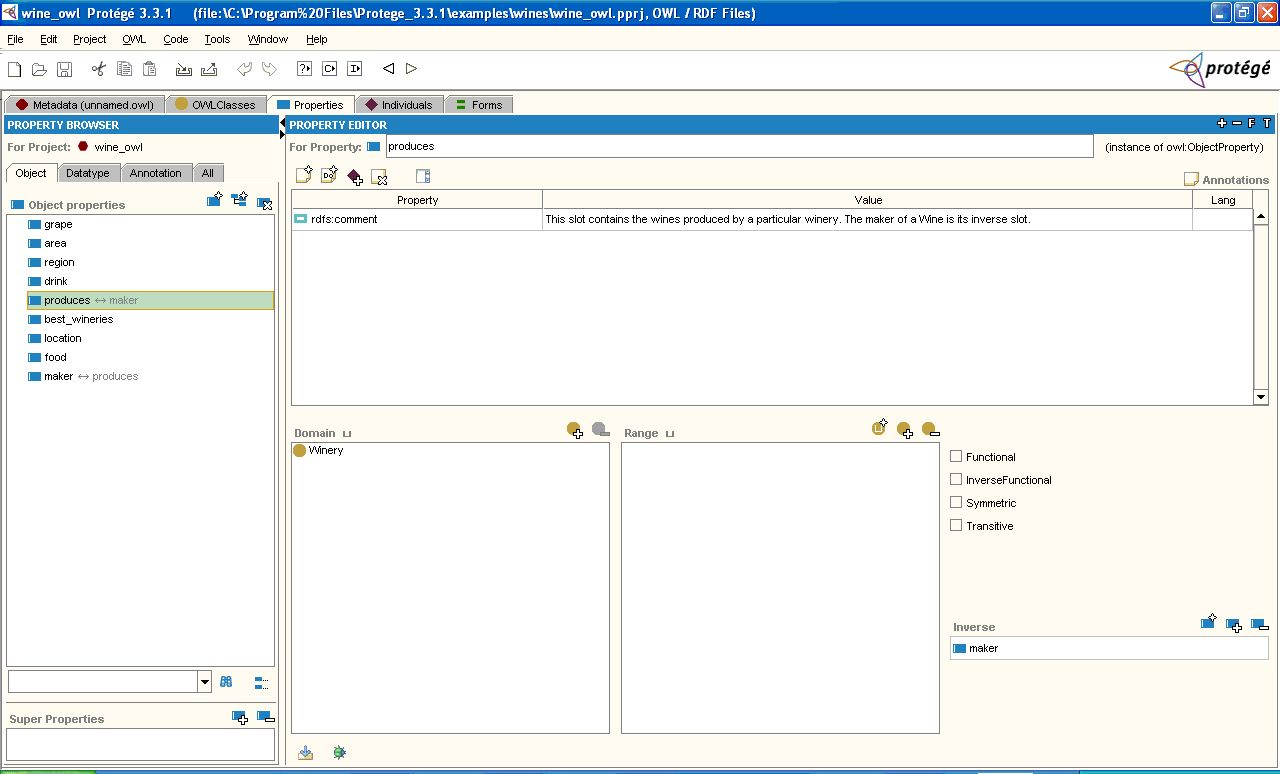Click the 'C' class toolbar icon
The width and height of the screenshot is (1280, 774).
[329, 69]
